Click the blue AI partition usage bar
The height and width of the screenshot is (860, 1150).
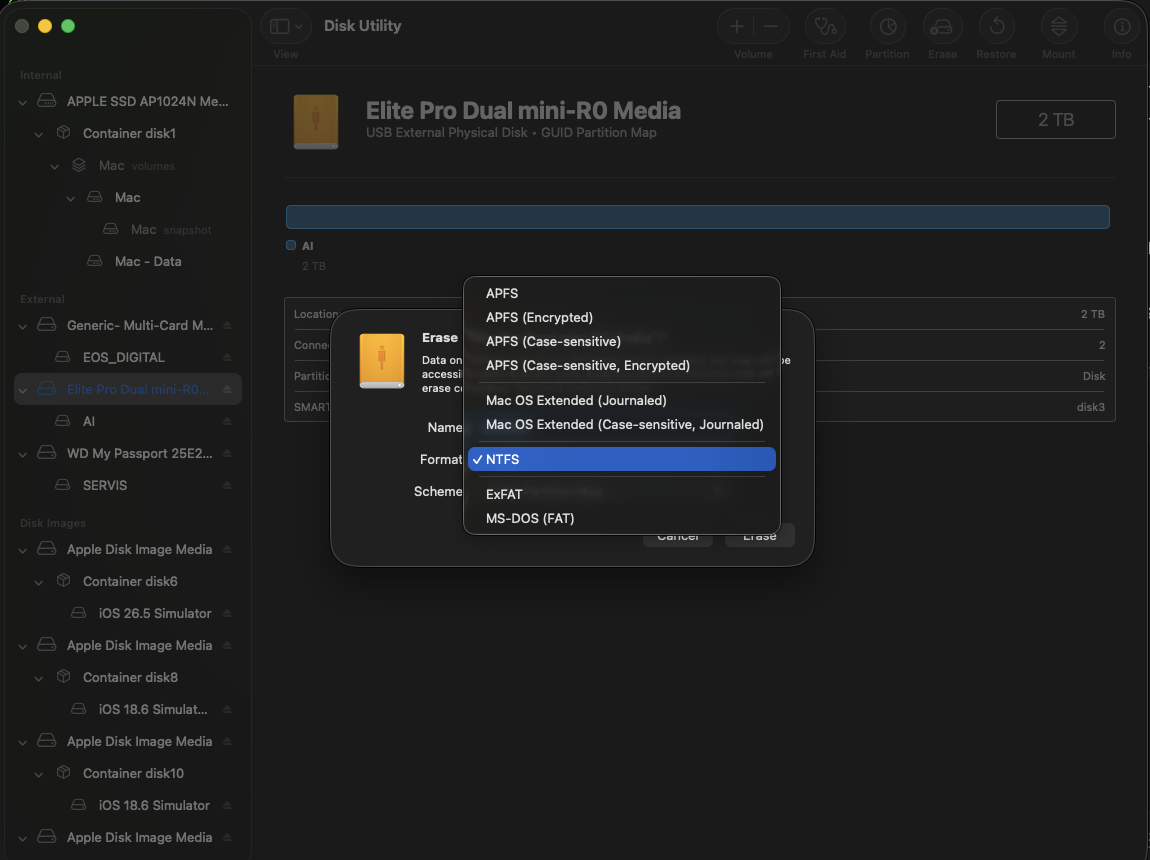[697, 217]
